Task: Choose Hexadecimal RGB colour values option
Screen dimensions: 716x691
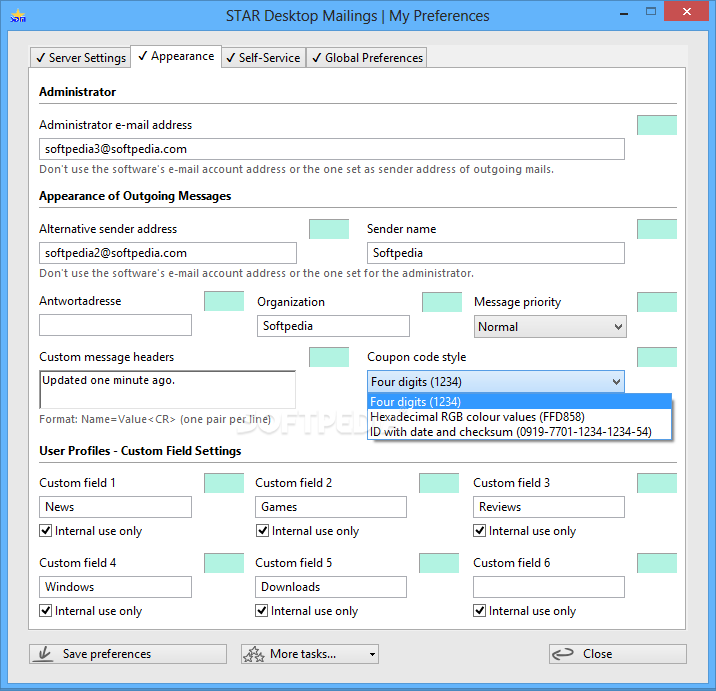Action: point(520,417)
